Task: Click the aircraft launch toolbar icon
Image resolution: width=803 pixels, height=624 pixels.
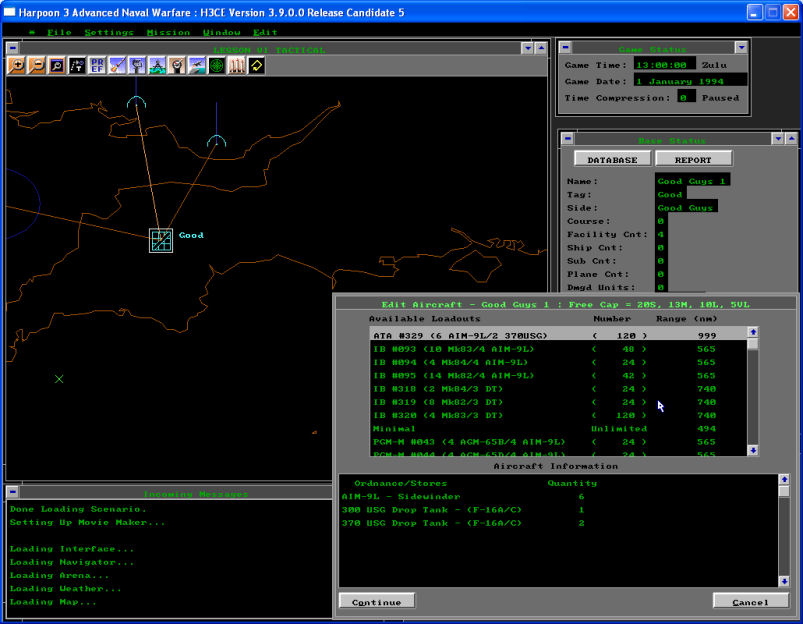Action: [x=197, y=66]
